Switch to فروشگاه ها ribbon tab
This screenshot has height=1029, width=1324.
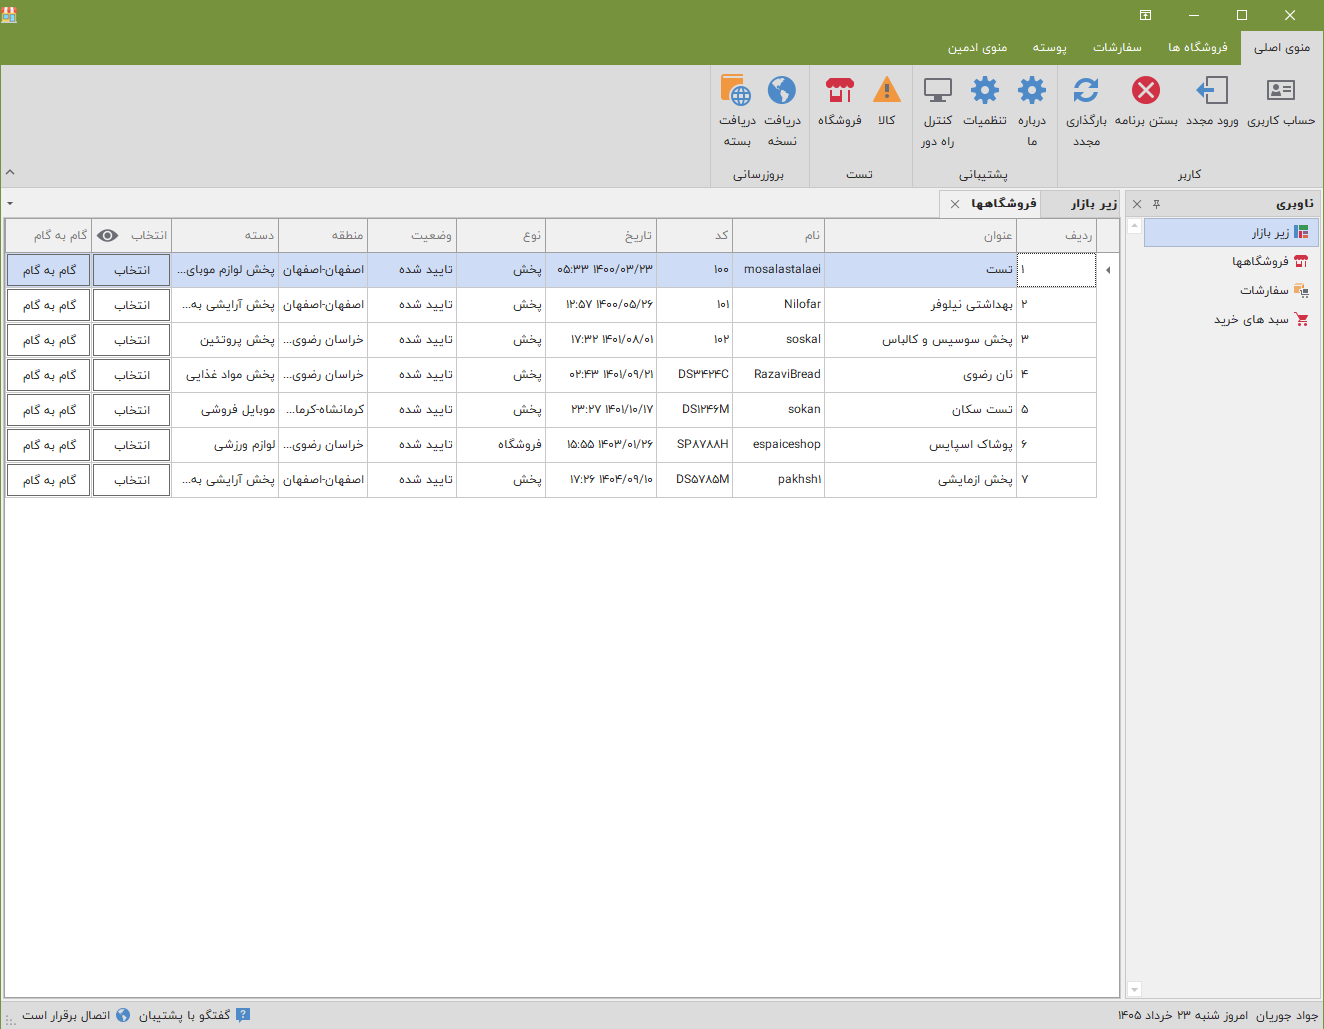[1198, 48]
